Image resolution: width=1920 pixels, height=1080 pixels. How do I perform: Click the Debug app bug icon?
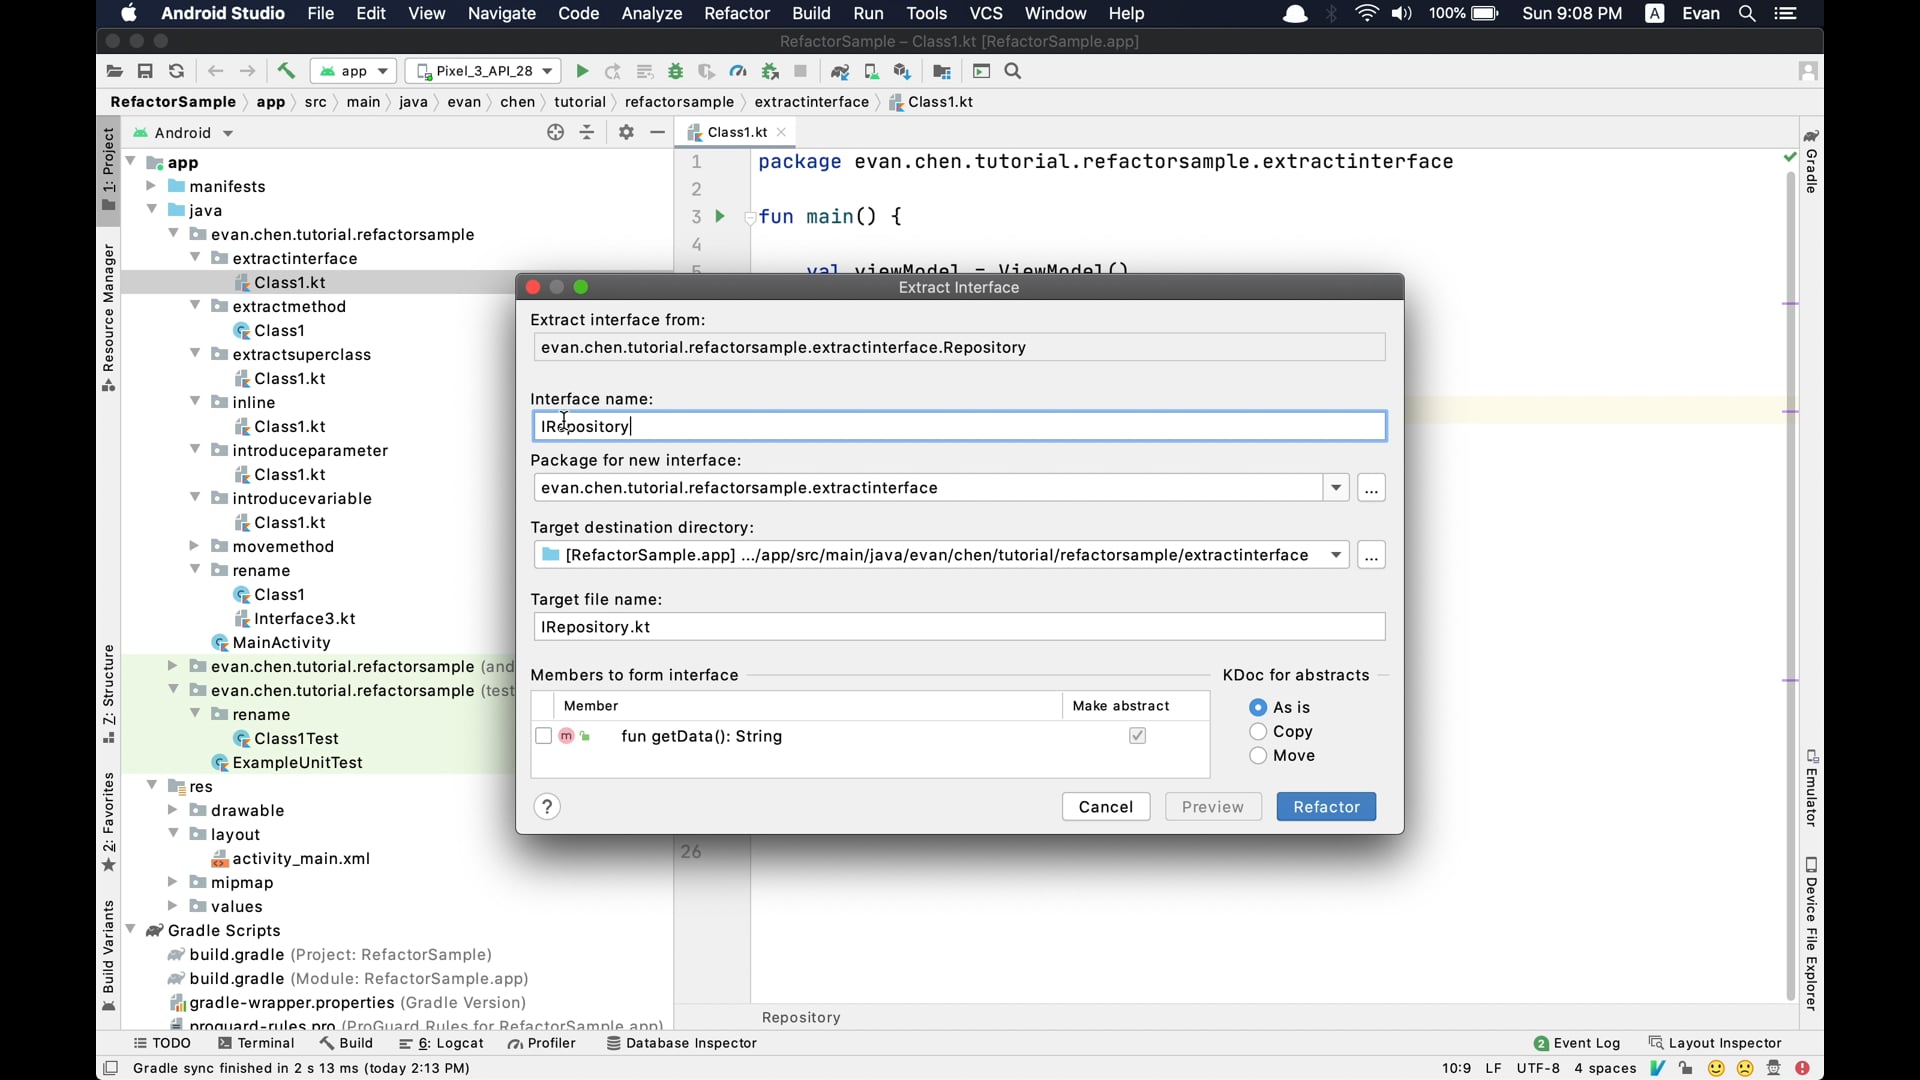point(676,71)
